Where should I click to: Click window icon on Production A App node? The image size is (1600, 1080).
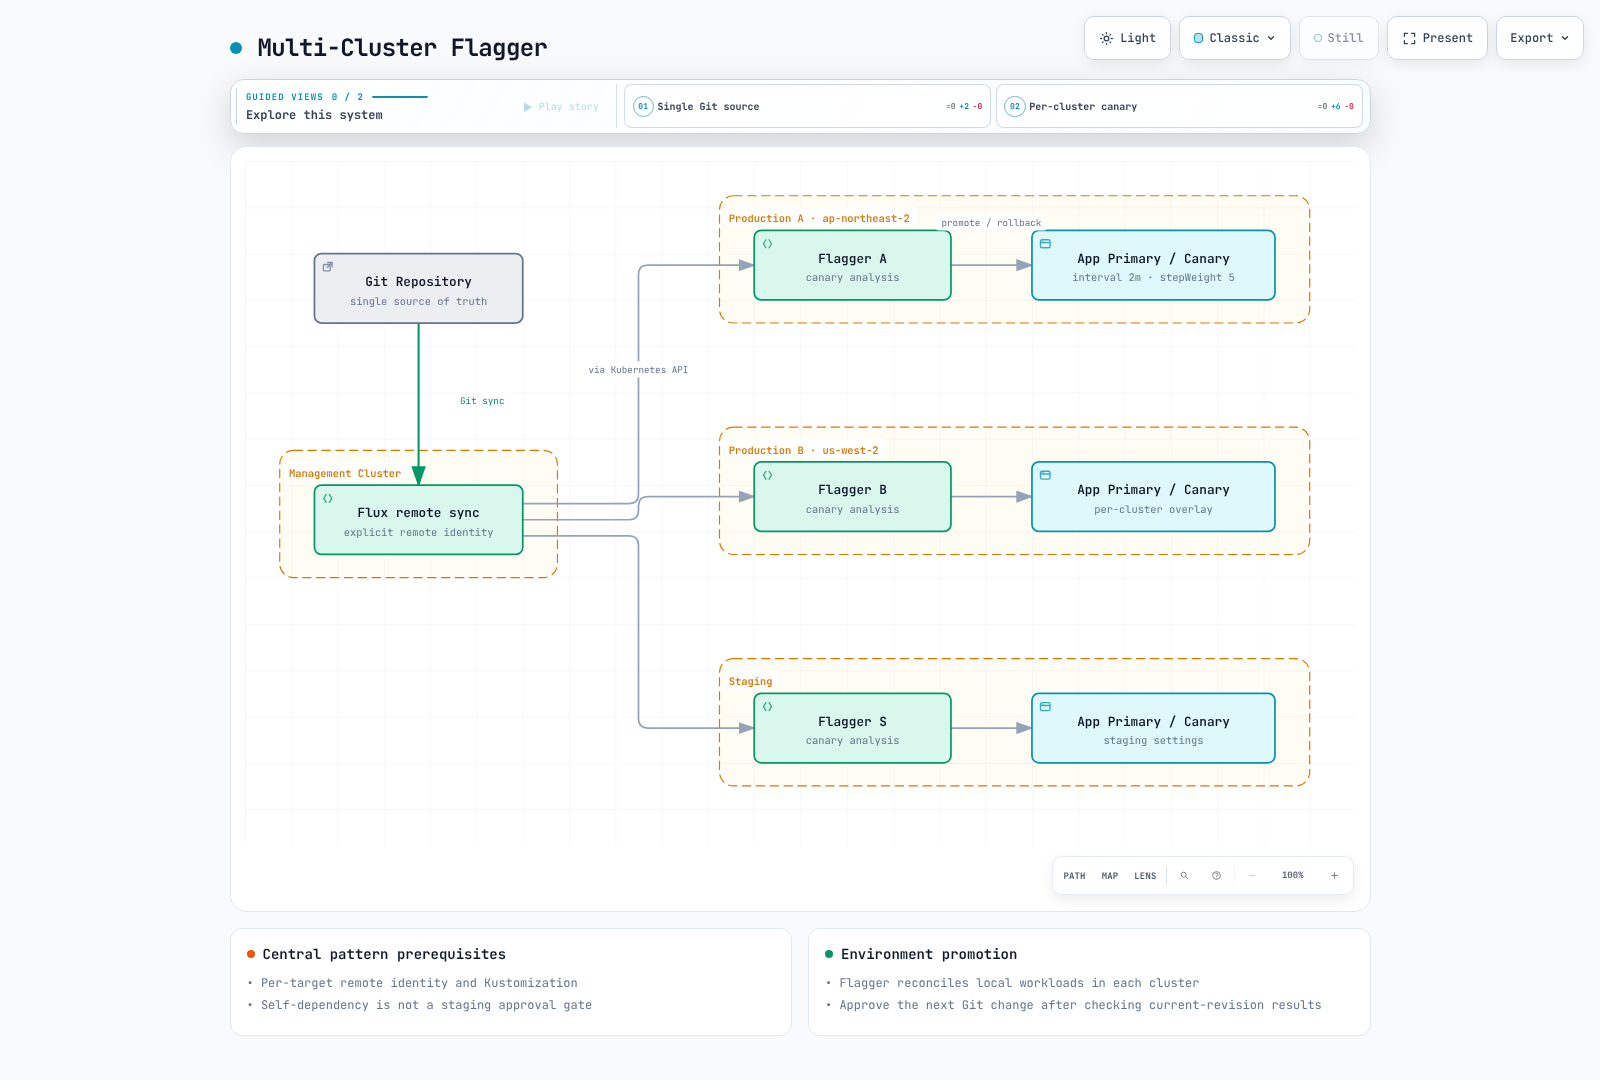pos(1045,244)
